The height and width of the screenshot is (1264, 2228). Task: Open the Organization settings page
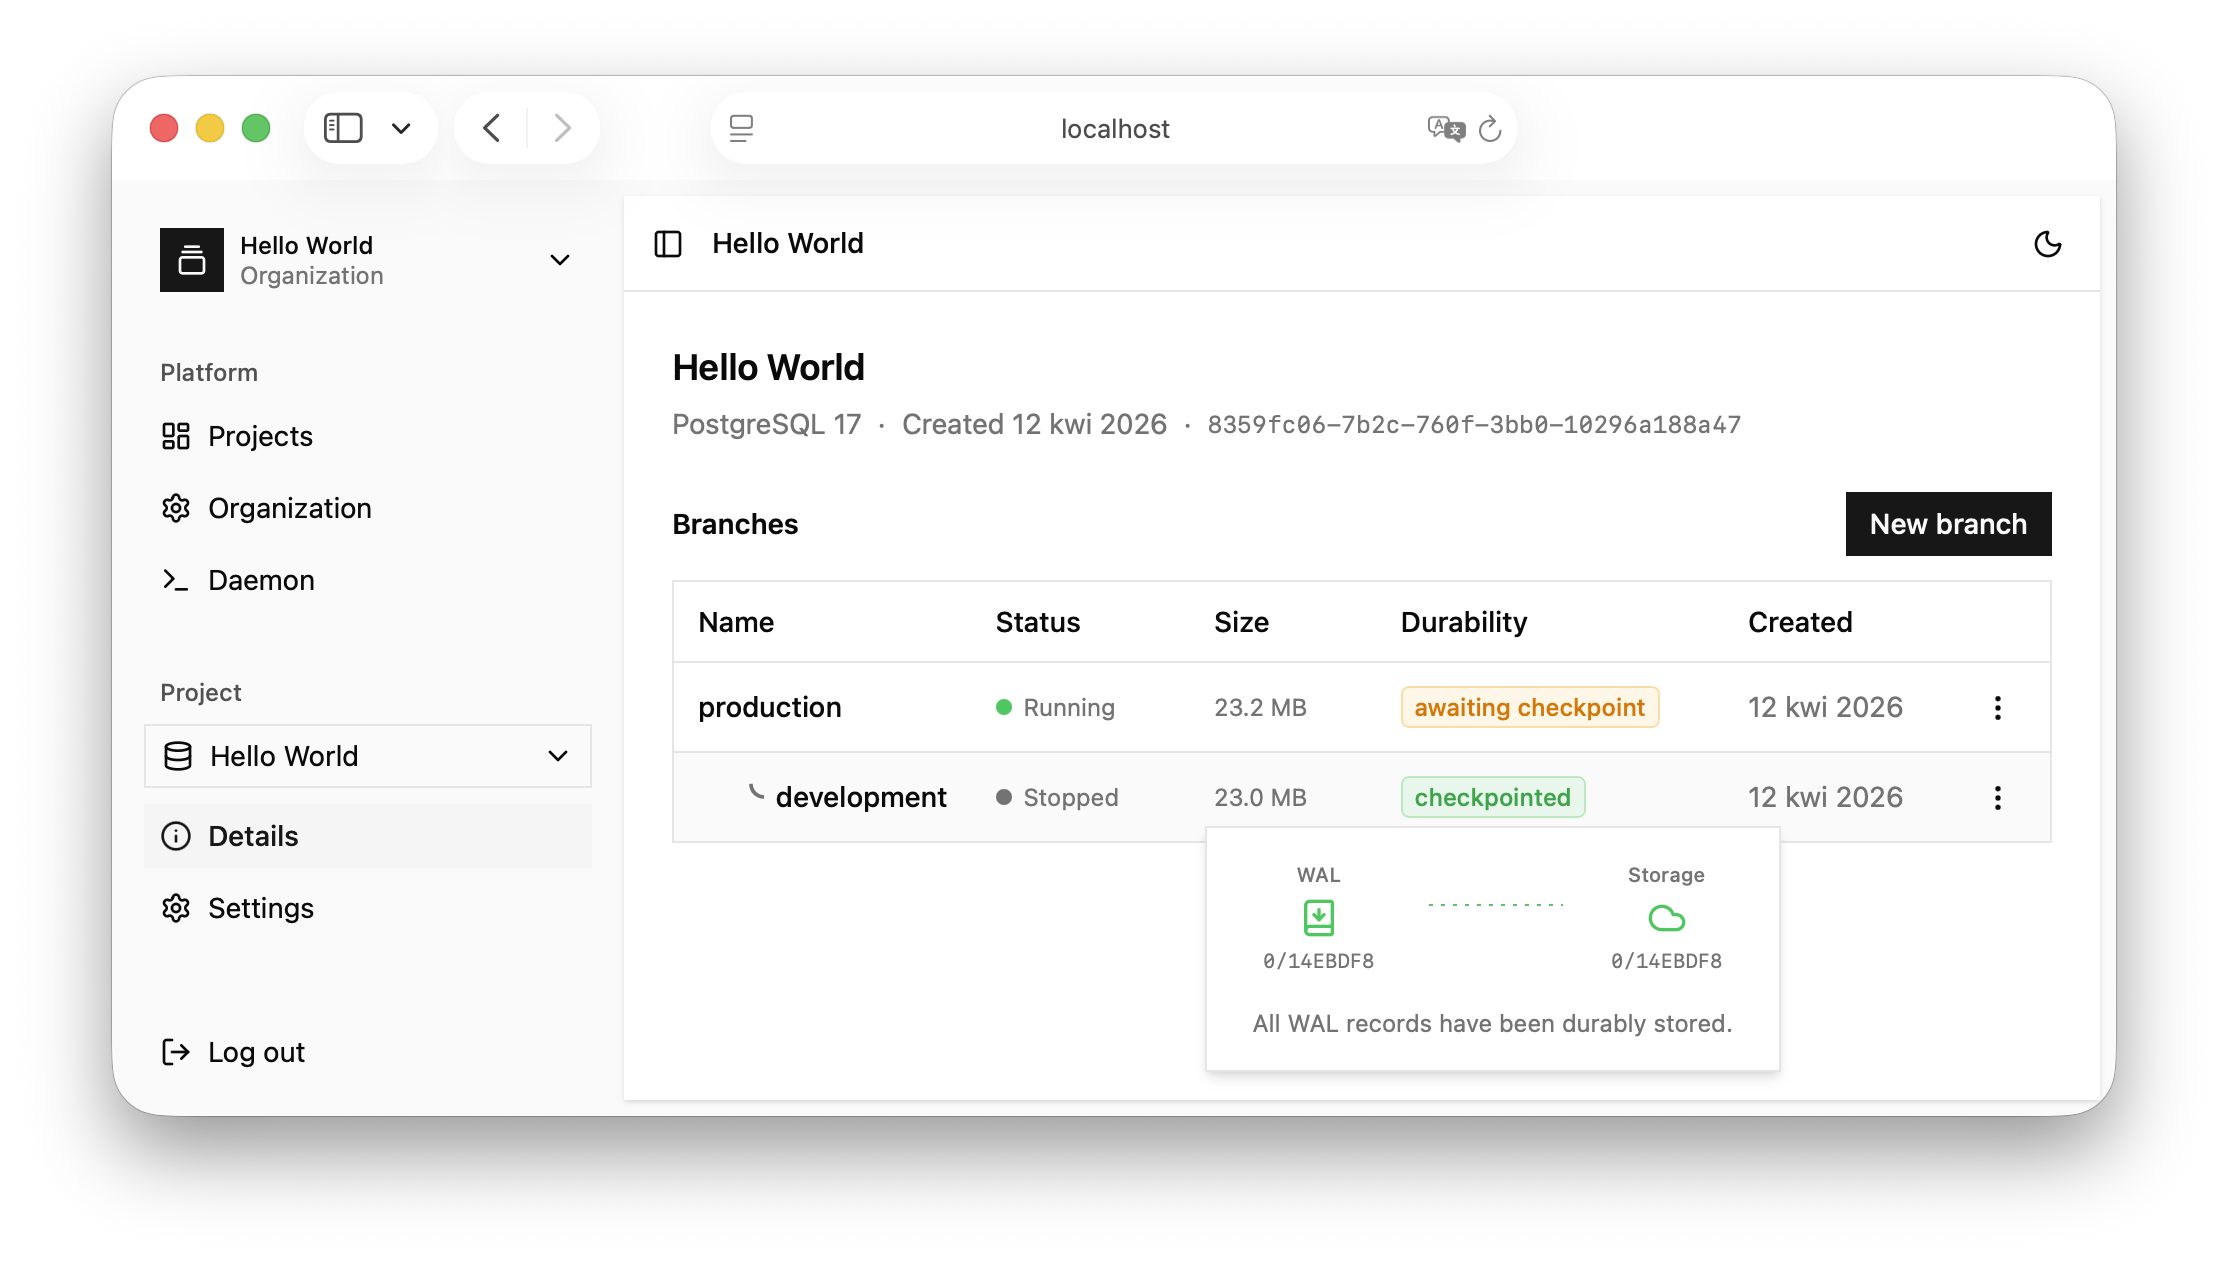[368, 508]
